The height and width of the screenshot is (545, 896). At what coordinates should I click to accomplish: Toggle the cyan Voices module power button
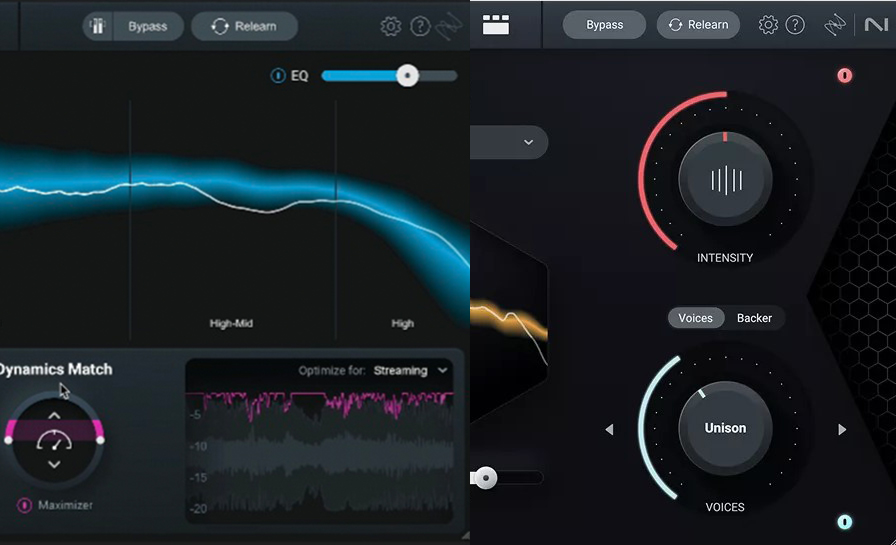tap(845, 522)
